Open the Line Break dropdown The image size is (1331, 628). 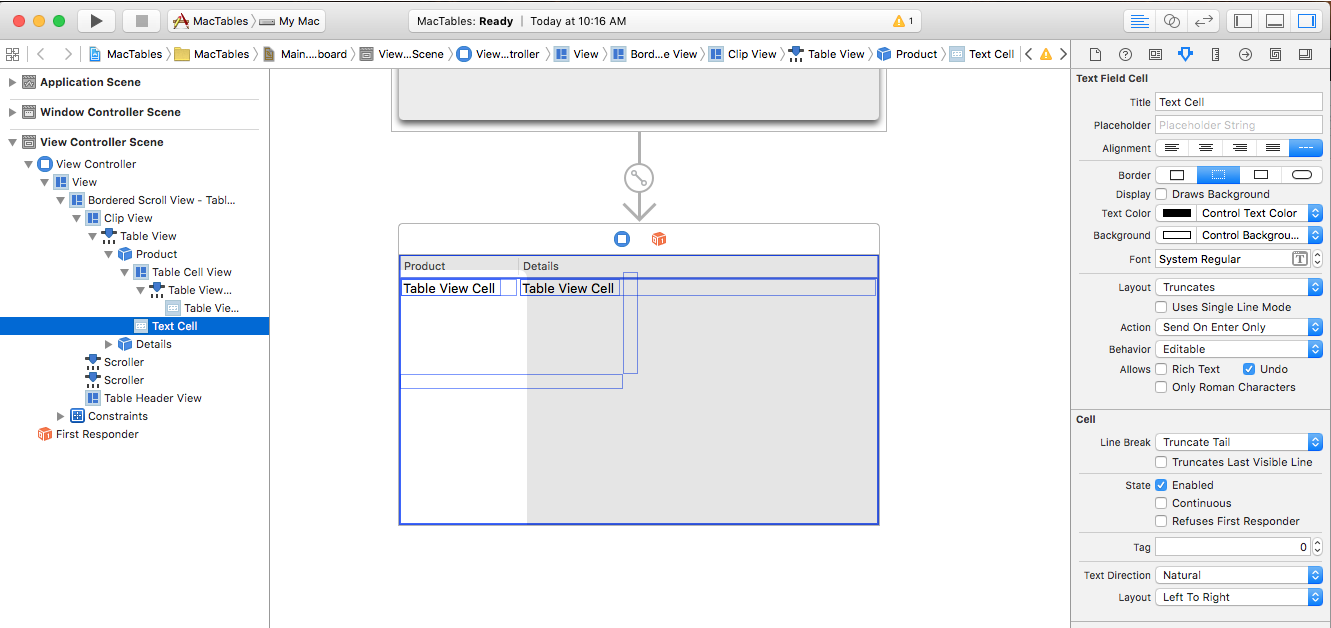point(1238,441)
